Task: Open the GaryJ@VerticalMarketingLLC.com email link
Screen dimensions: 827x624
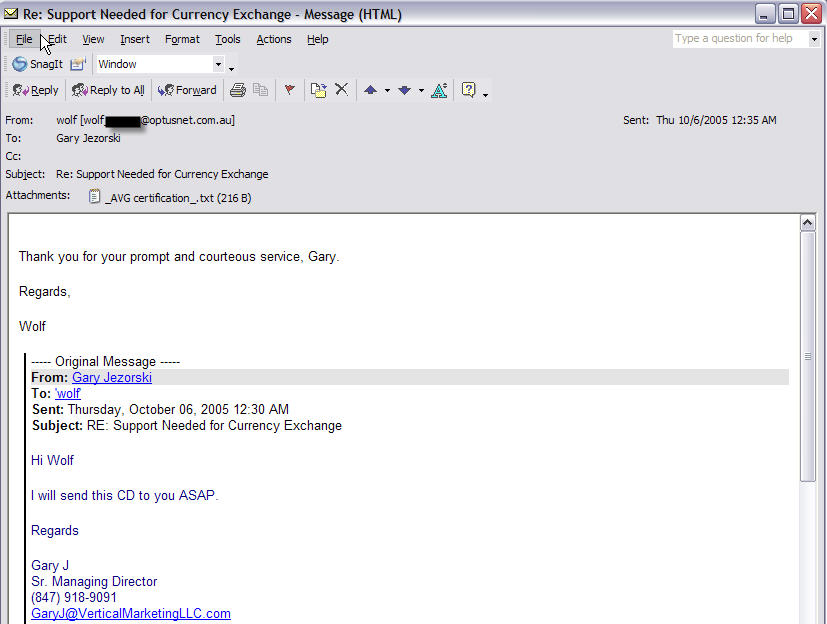Action: click(131, 613)
